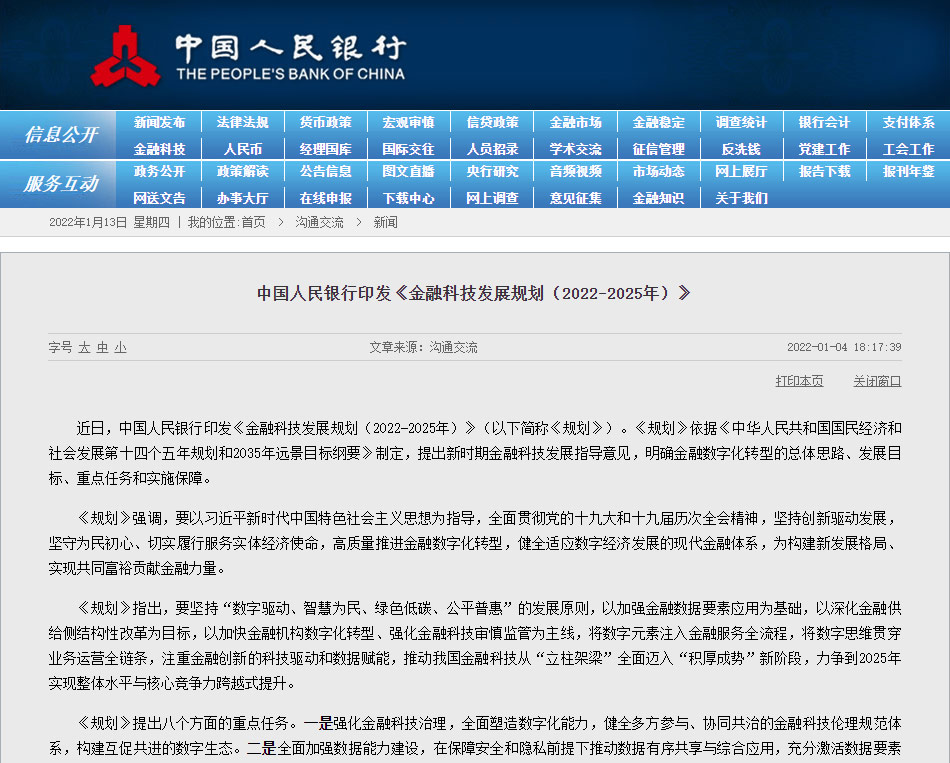The image size is (950, 763).
Task: Go to 国际交往 section
Action: pos(408,149)
